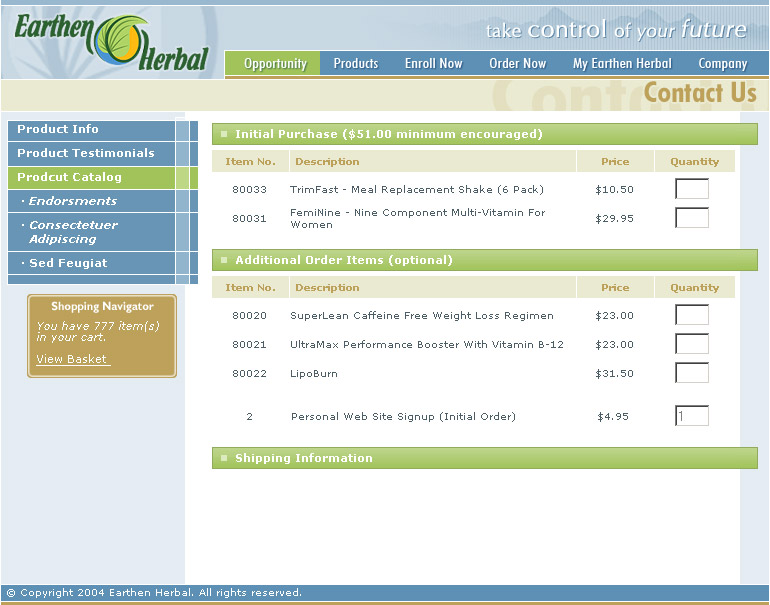
Task: Go to Enroll Now
Action: (x=434, y=63)
